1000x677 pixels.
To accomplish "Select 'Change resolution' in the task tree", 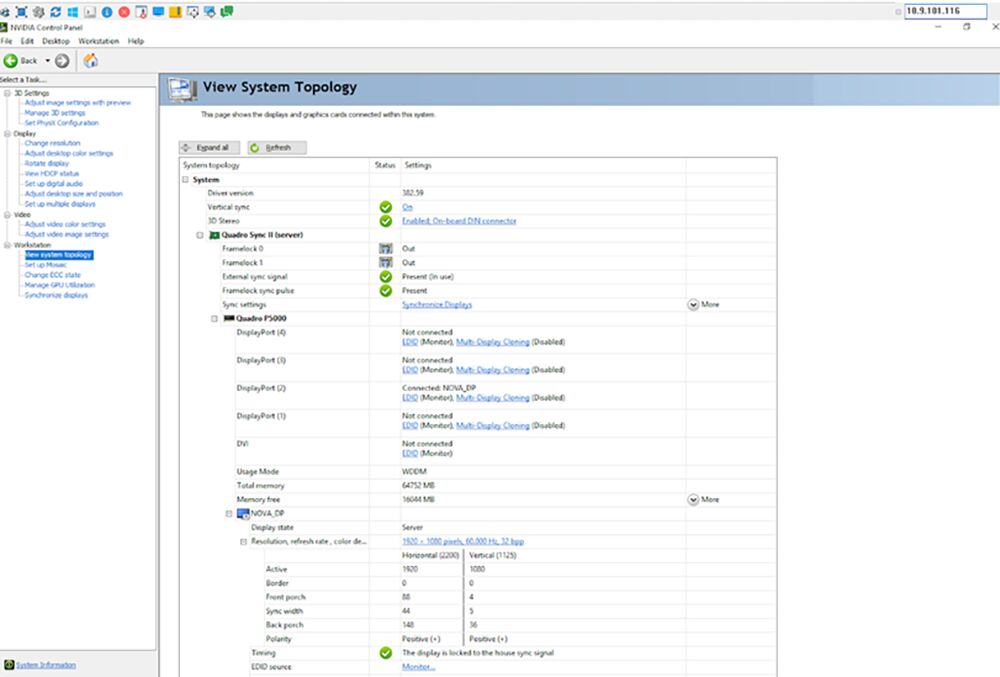I will pos(52,143).
